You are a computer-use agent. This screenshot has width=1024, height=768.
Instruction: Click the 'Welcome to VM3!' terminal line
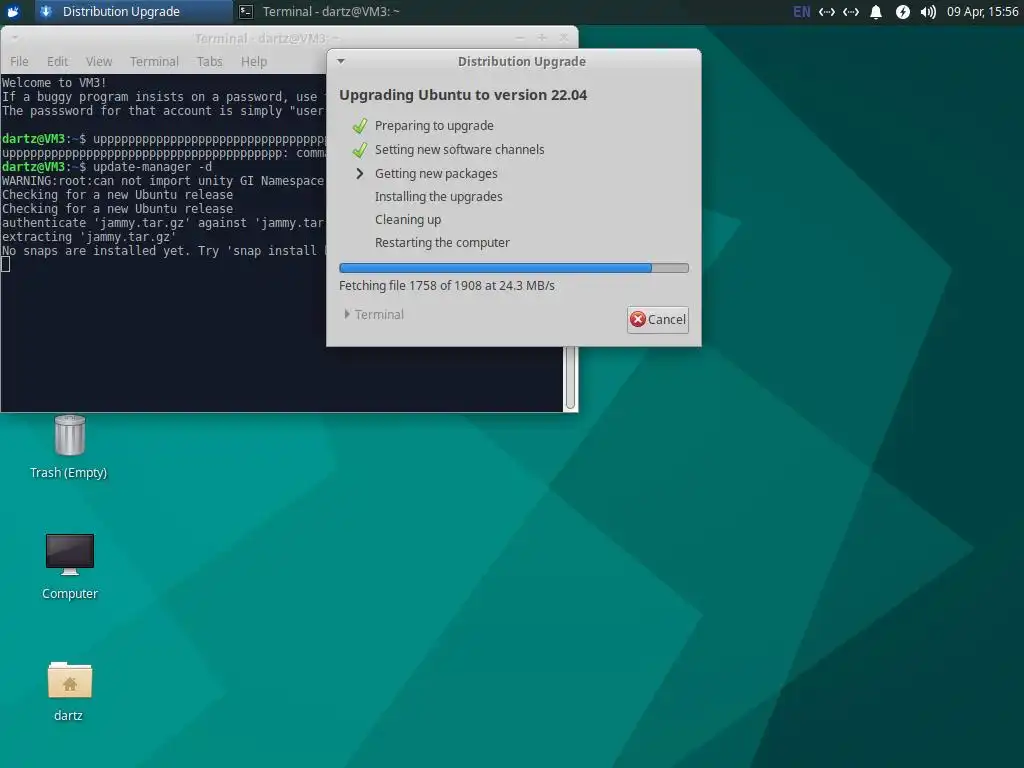[x=54, y=82]
